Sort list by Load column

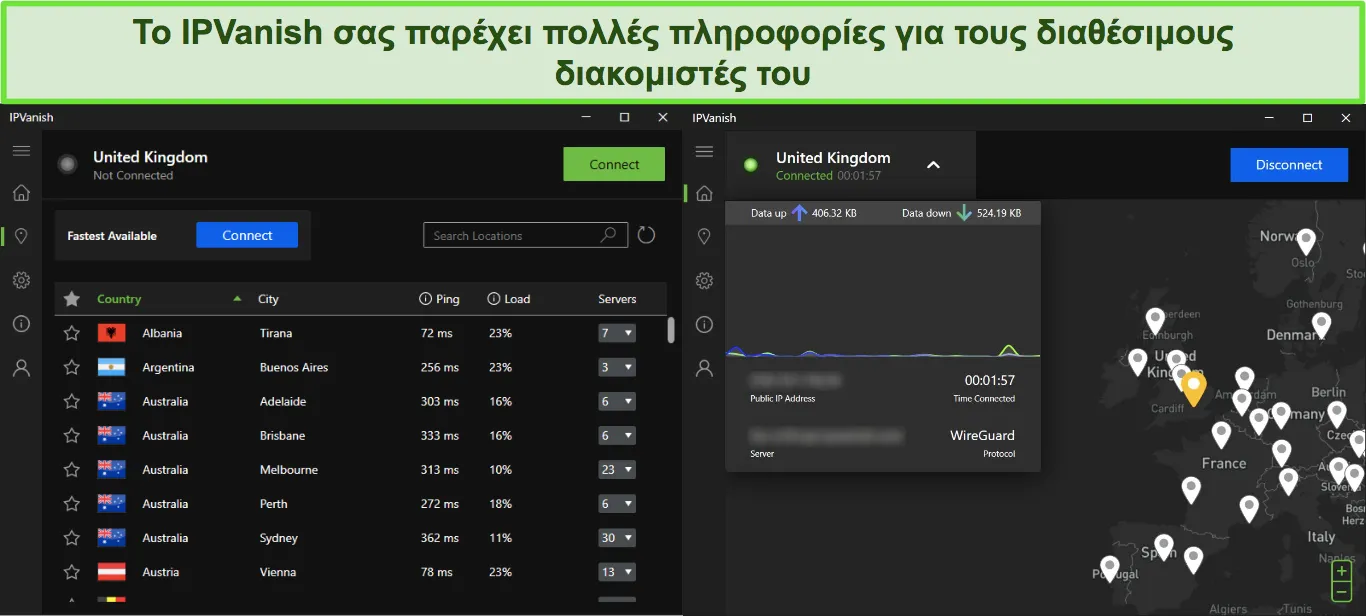pos(517,299)
